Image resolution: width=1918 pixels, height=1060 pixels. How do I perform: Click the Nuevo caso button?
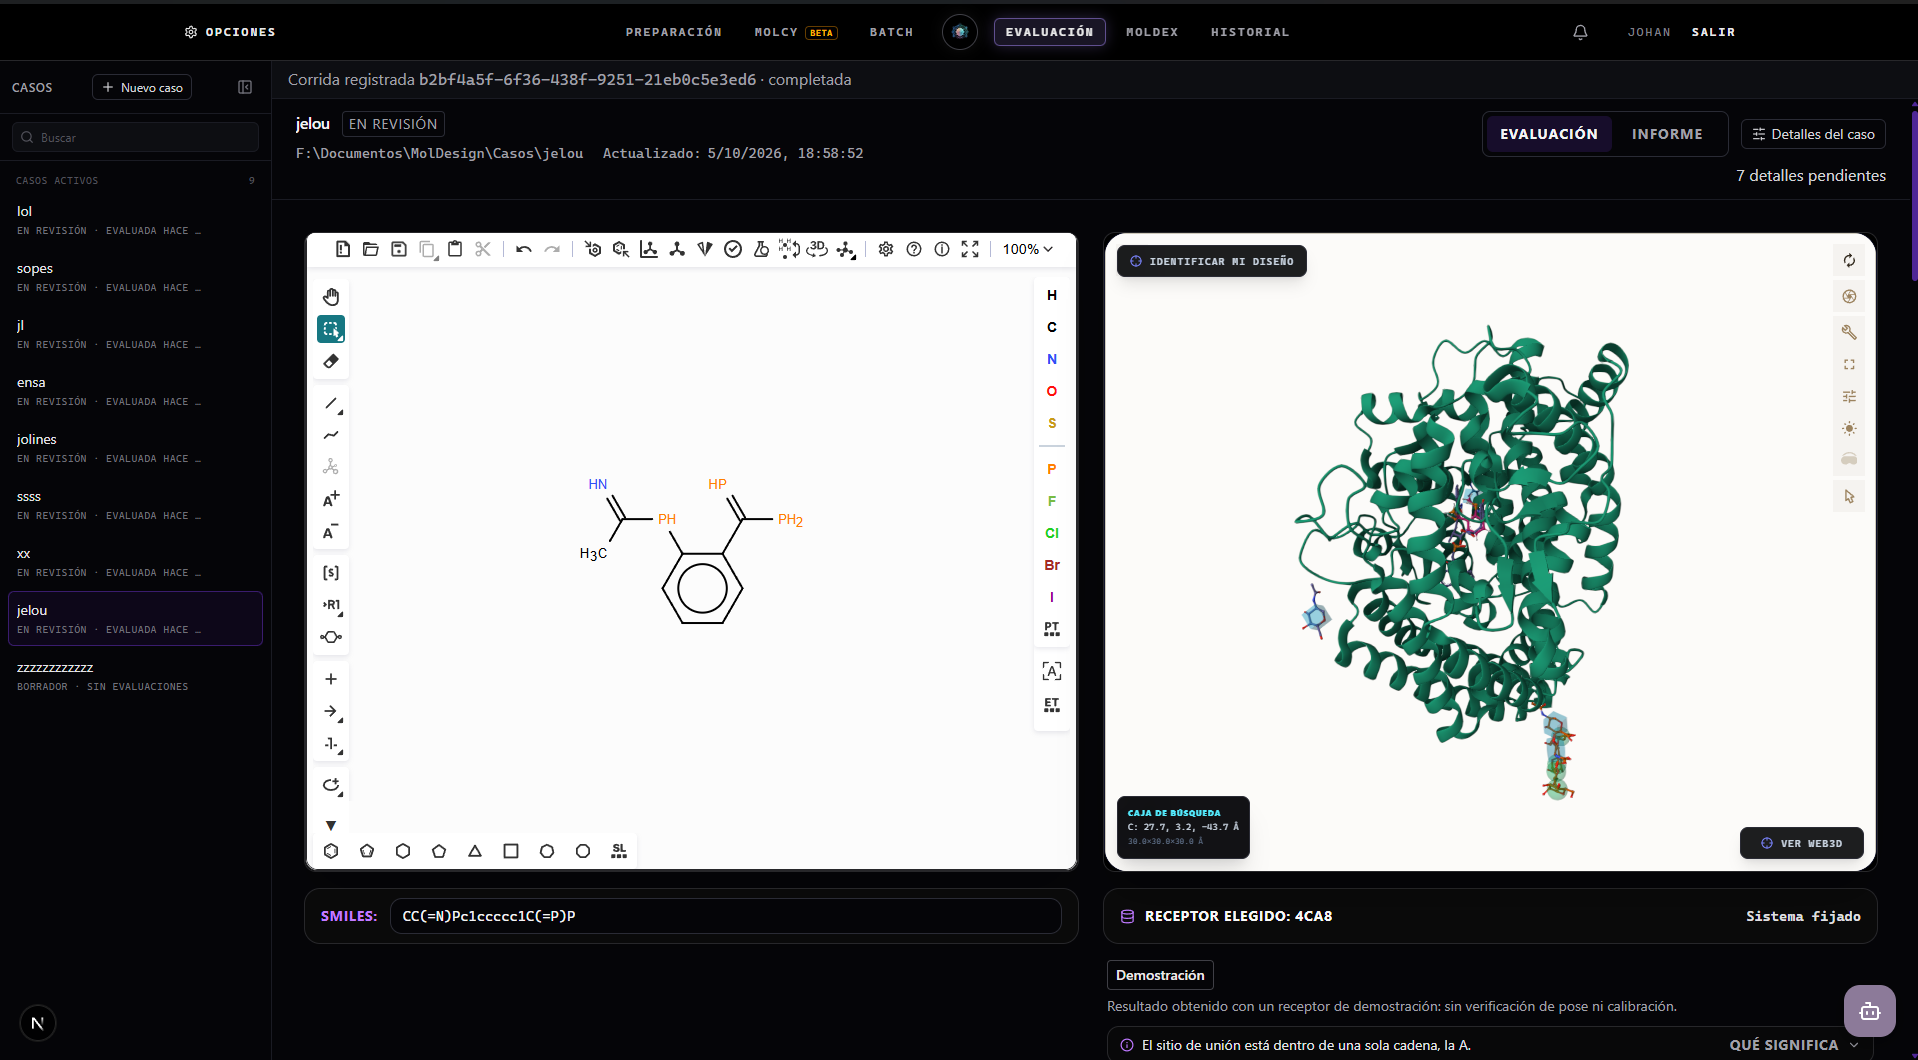pos(142,87)
